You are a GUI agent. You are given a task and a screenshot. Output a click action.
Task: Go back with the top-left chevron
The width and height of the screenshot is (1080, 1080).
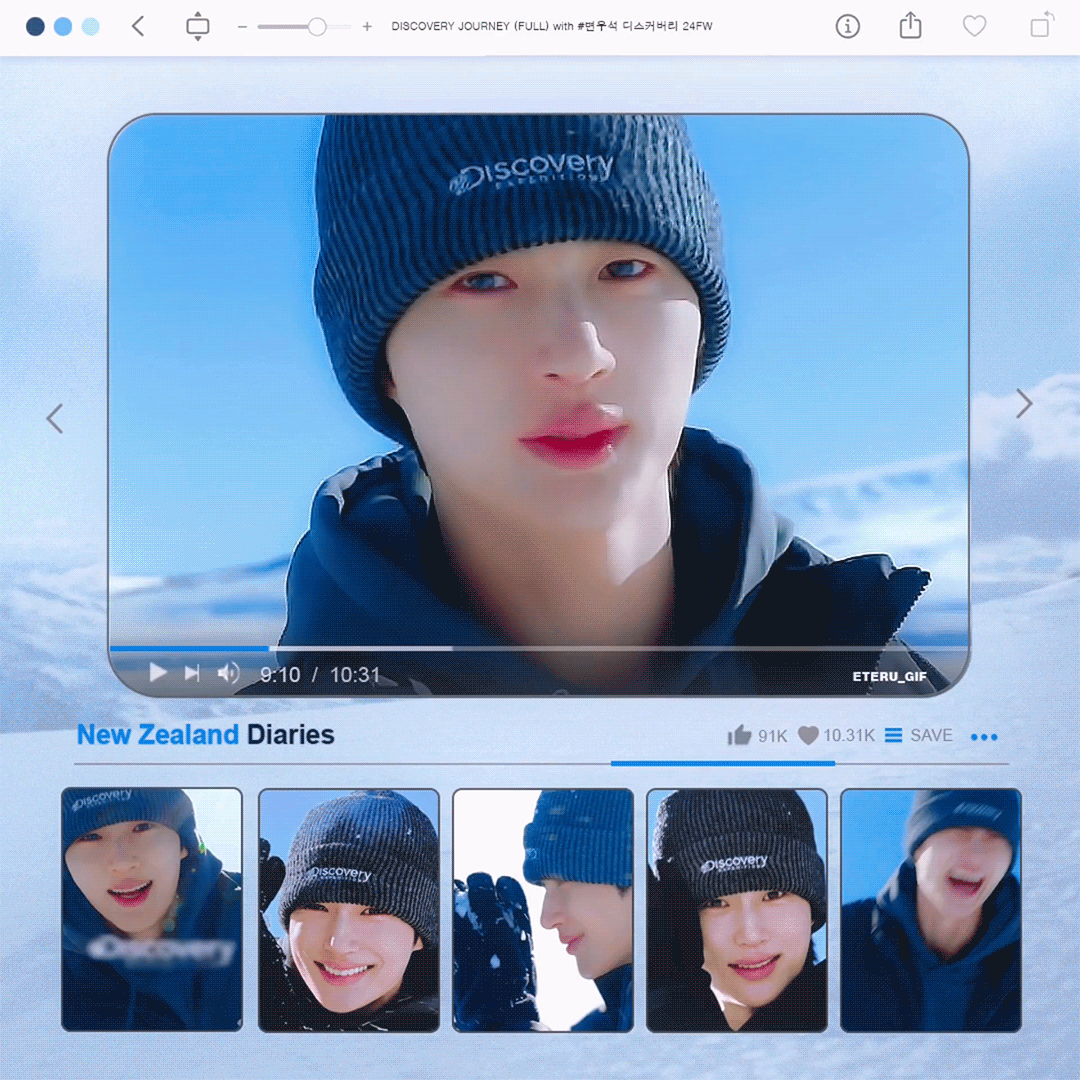click(x=138, y=27)
